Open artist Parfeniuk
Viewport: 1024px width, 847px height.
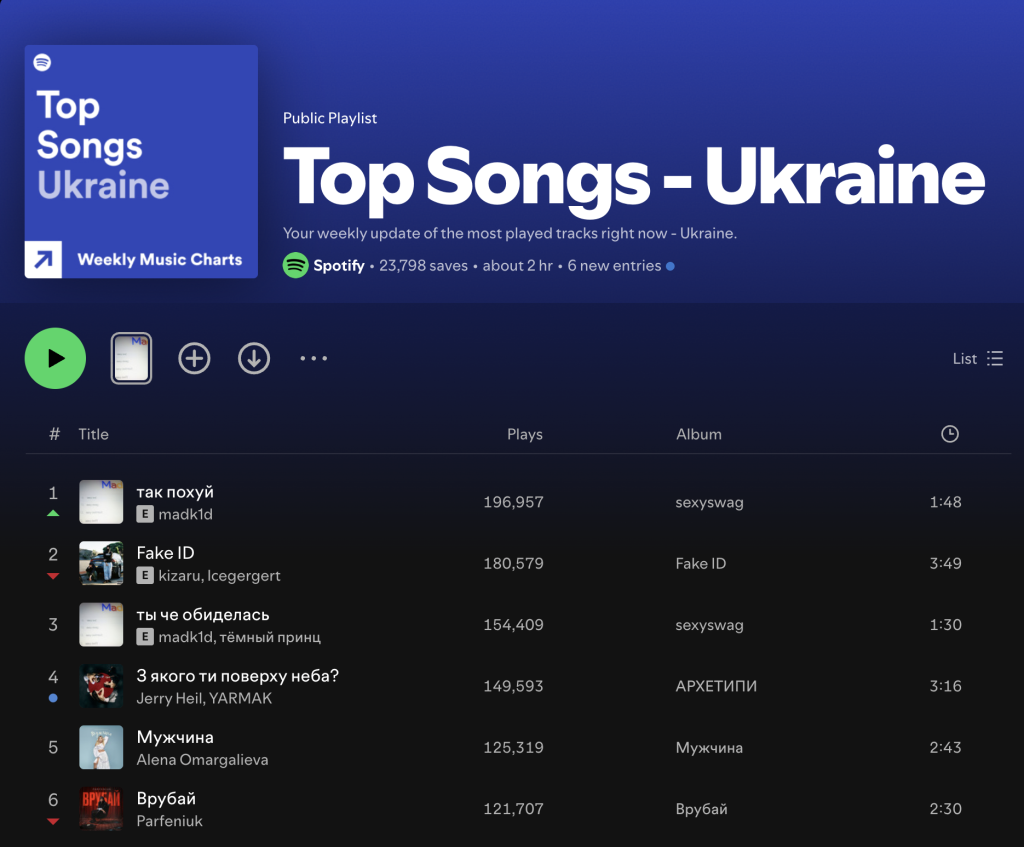pos(170,821)
